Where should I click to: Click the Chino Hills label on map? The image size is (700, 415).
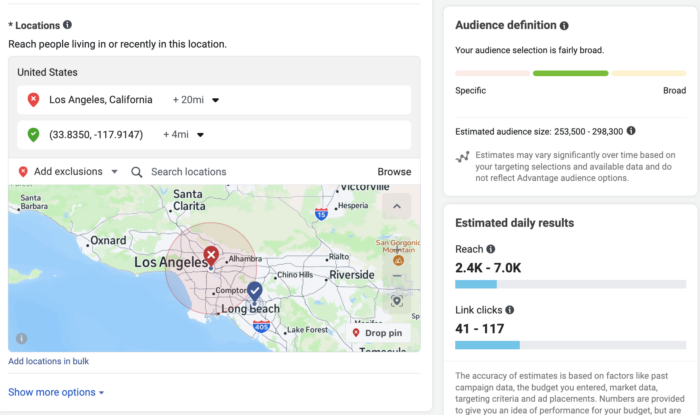pyautogui.click(x=295, y=275)
